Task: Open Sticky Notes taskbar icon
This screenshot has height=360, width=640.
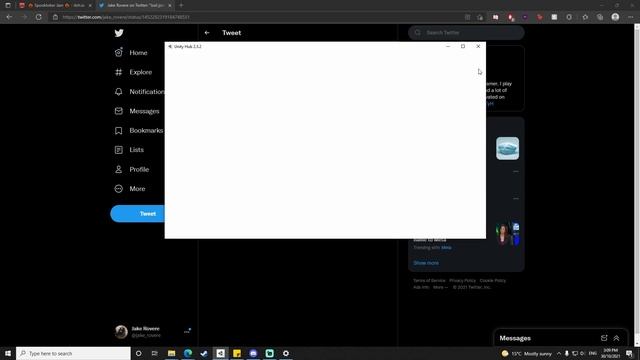Action: 237,353
